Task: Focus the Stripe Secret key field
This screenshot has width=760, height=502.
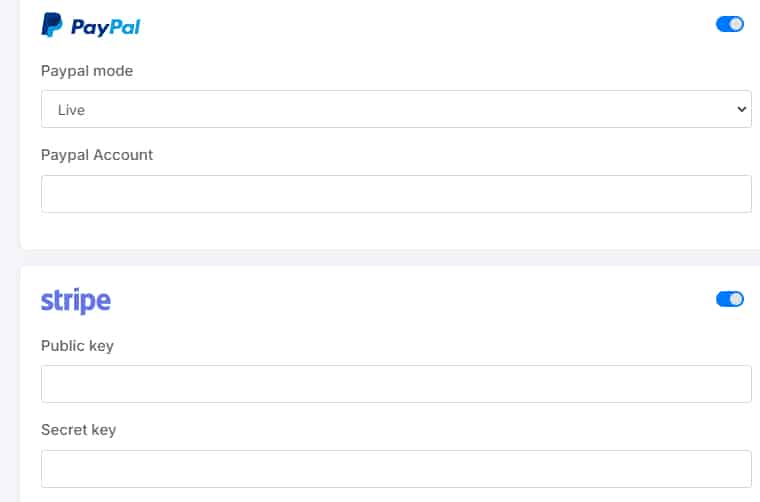Action: (x=396, y=468)
